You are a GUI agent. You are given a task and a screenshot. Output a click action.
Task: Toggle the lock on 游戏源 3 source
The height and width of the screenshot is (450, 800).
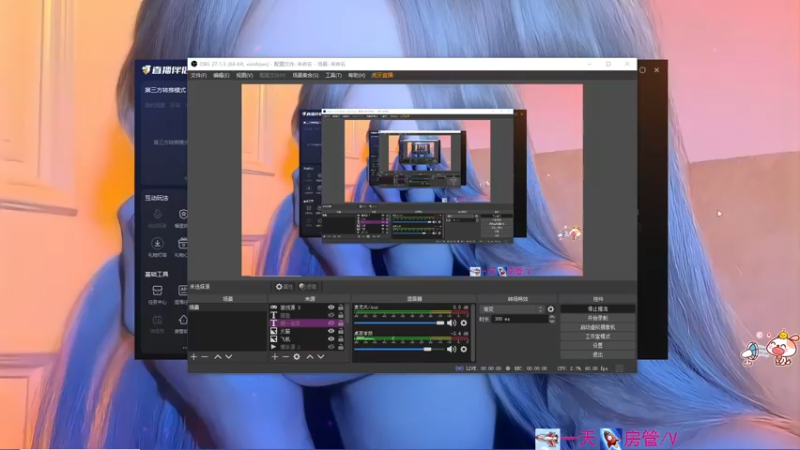[x=341, y=307]
